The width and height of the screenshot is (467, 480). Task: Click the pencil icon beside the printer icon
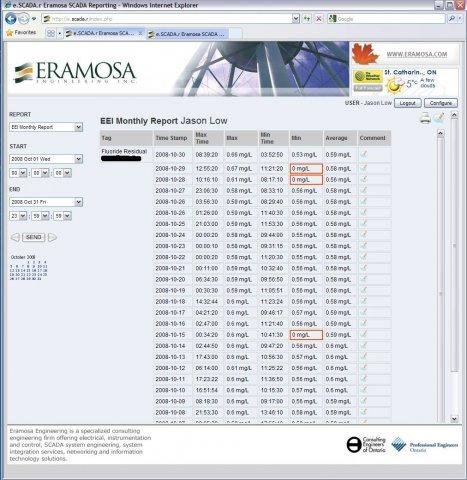coord(439,118)
